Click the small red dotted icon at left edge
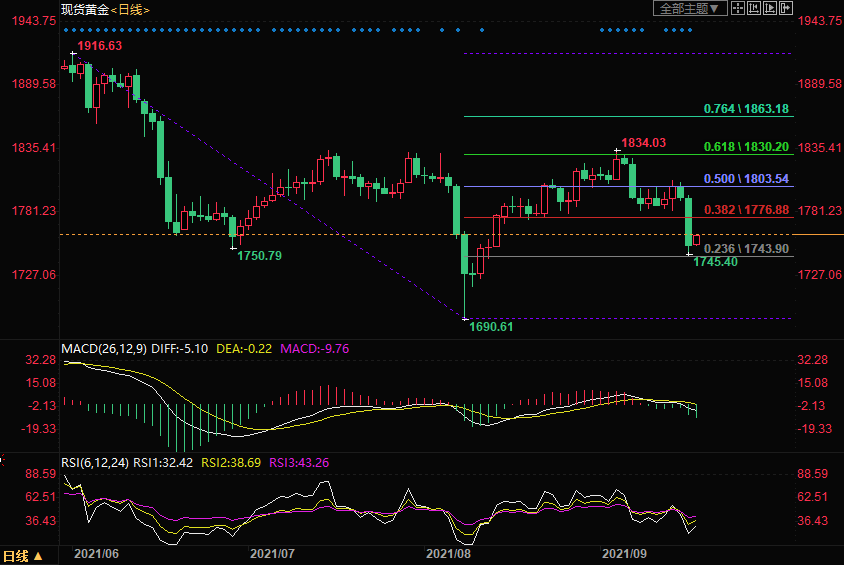The image size is (844, 565). (3, 461)
